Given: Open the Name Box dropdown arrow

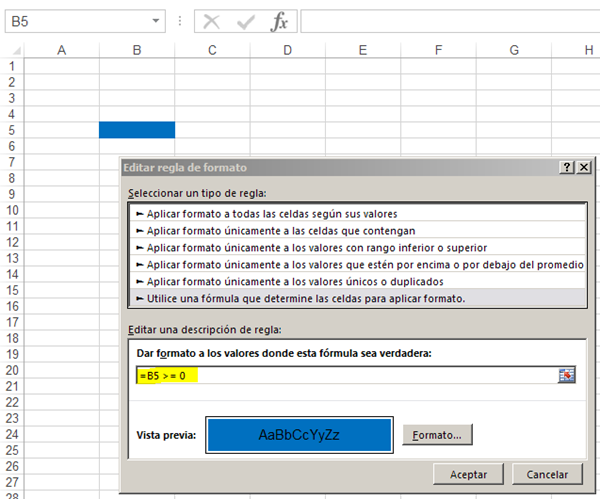Looking at the screenshot, I should tap(155, 21).
